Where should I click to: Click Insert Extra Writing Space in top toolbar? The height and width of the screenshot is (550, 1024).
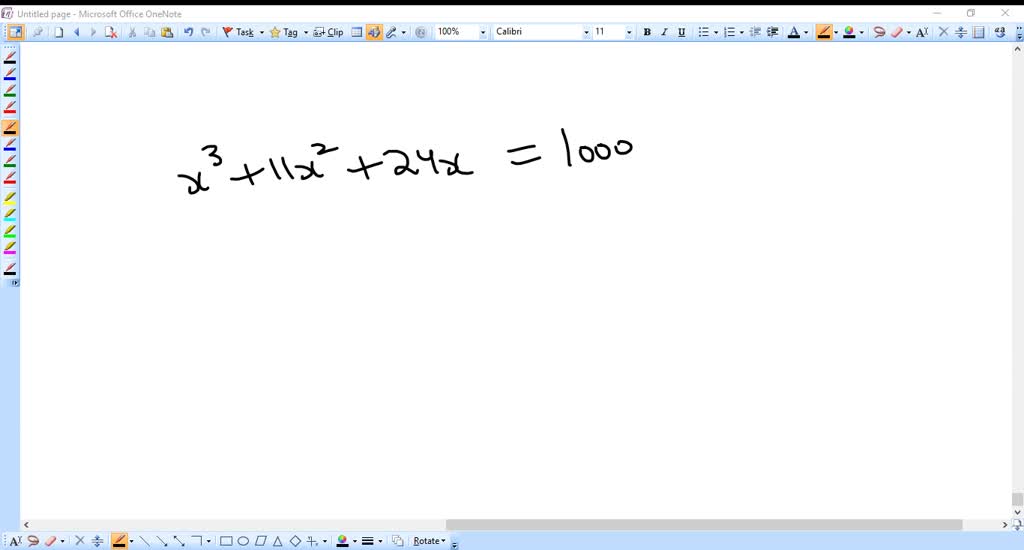pos(961,32)
